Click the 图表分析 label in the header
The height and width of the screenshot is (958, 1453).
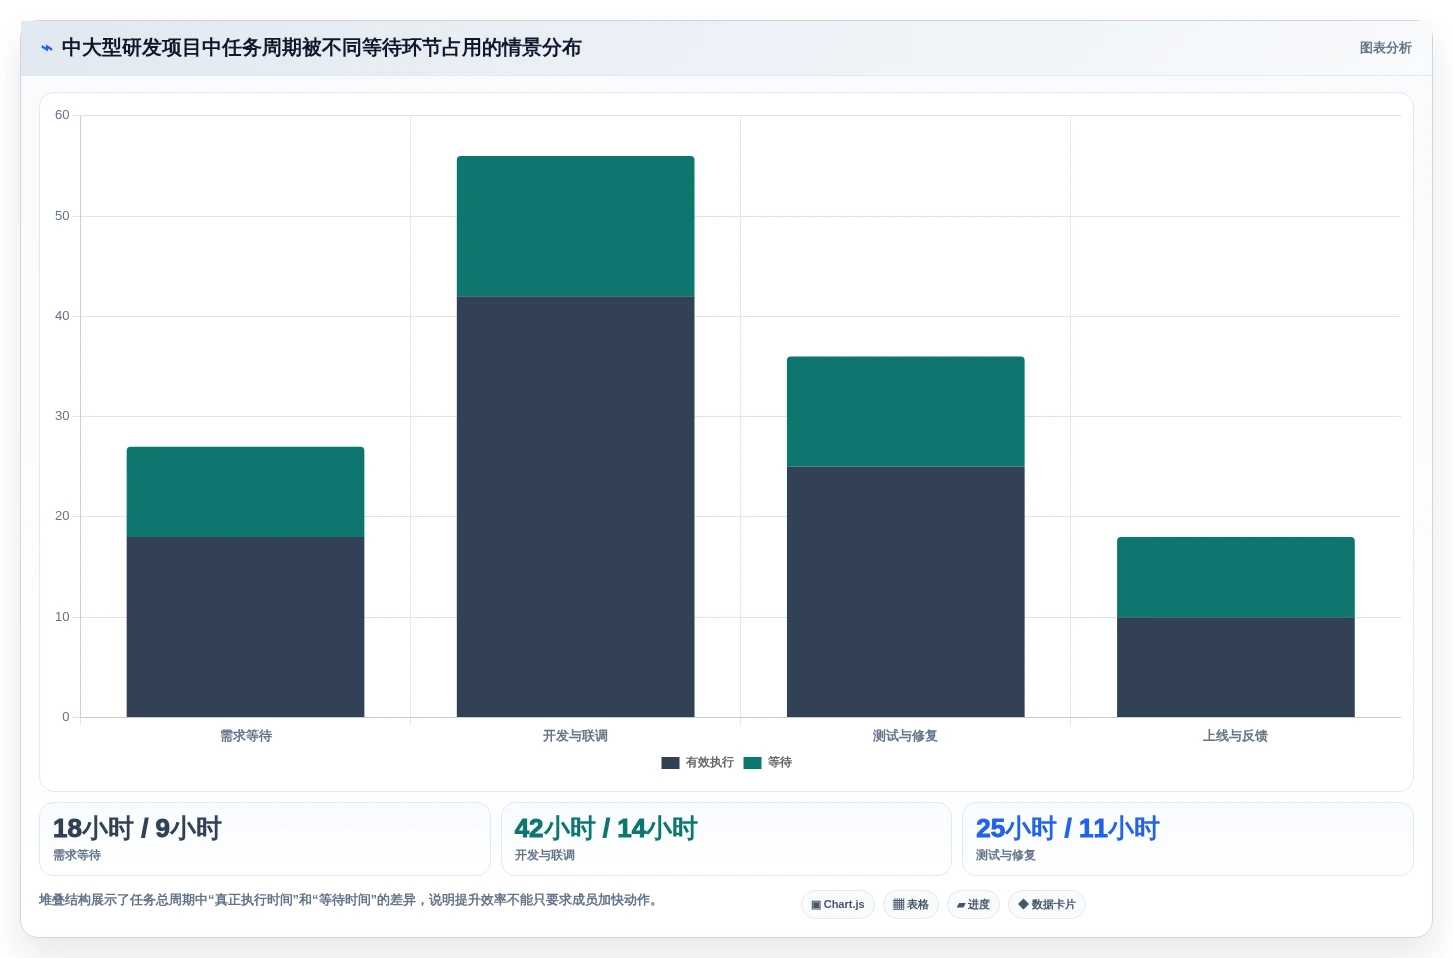[x=1385, y=48]
